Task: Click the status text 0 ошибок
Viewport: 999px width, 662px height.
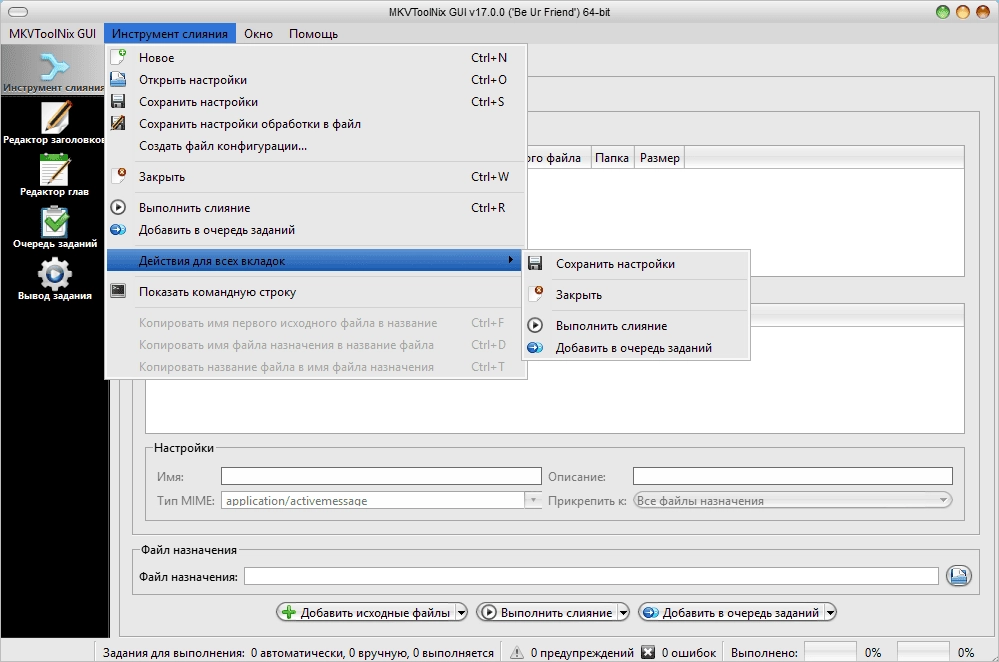Action: (689, 652)
